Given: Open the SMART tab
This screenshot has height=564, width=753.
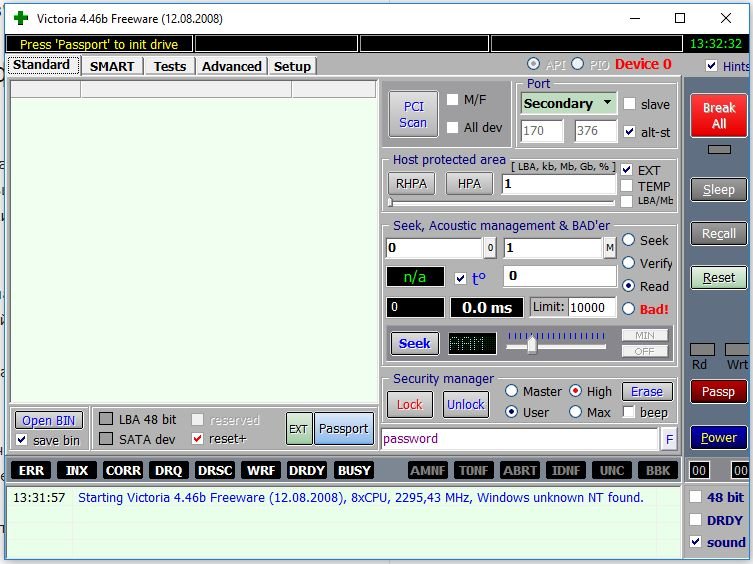Looking at the screenshot, I should click(112, 66).
